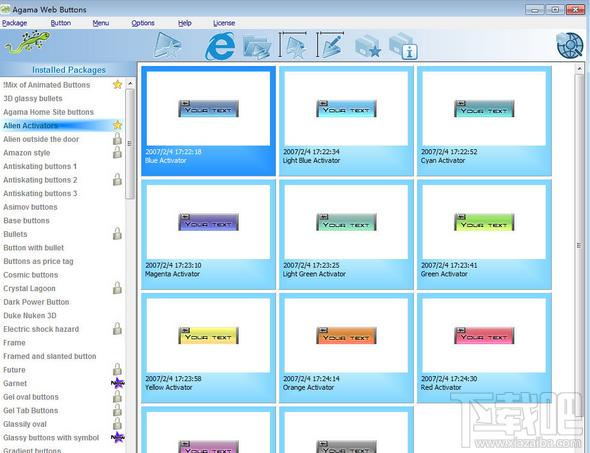Image resolution: width=590 pixels, height=453 pixels.
Task: Click the edit button pencil icon
Action: [330, 45]
